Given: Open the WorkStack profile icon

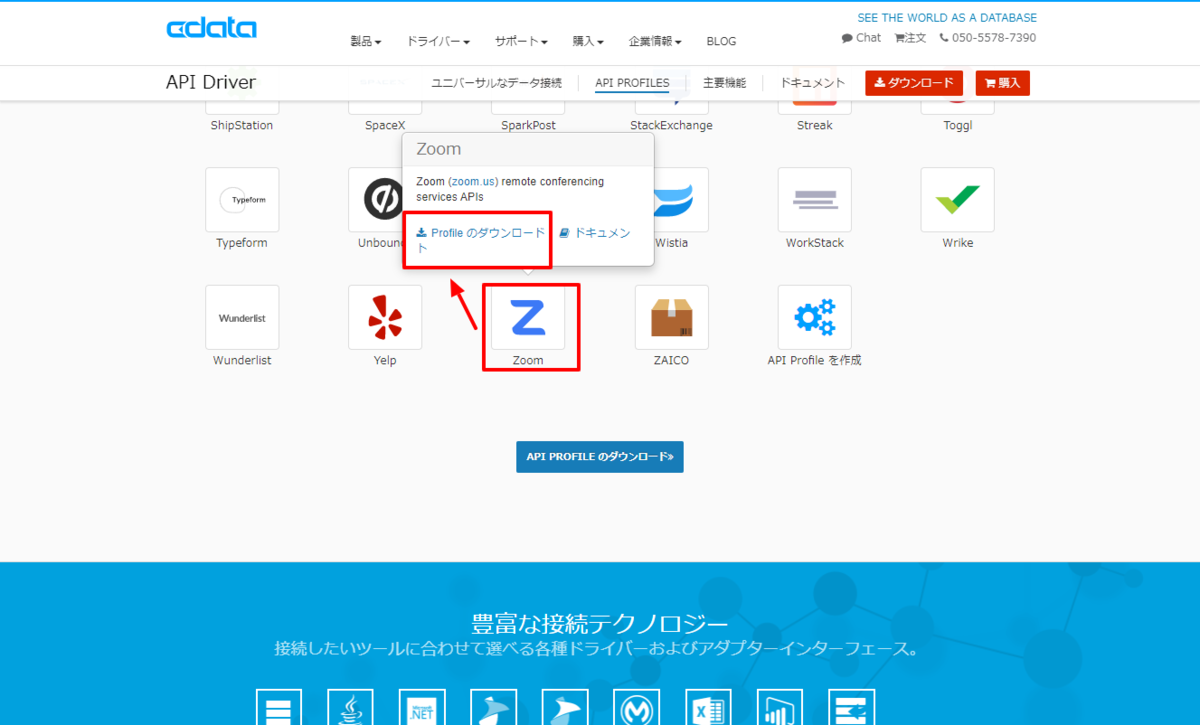Looking at the screenshot, I should click(815, 200).
